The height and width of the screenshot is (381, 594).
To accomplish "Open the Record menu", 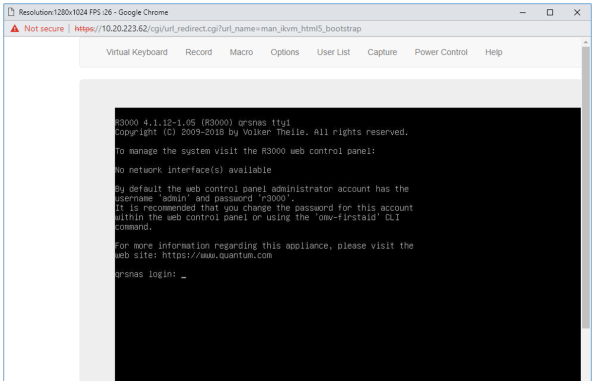I will pyautogui.click(x=199, y=52).
